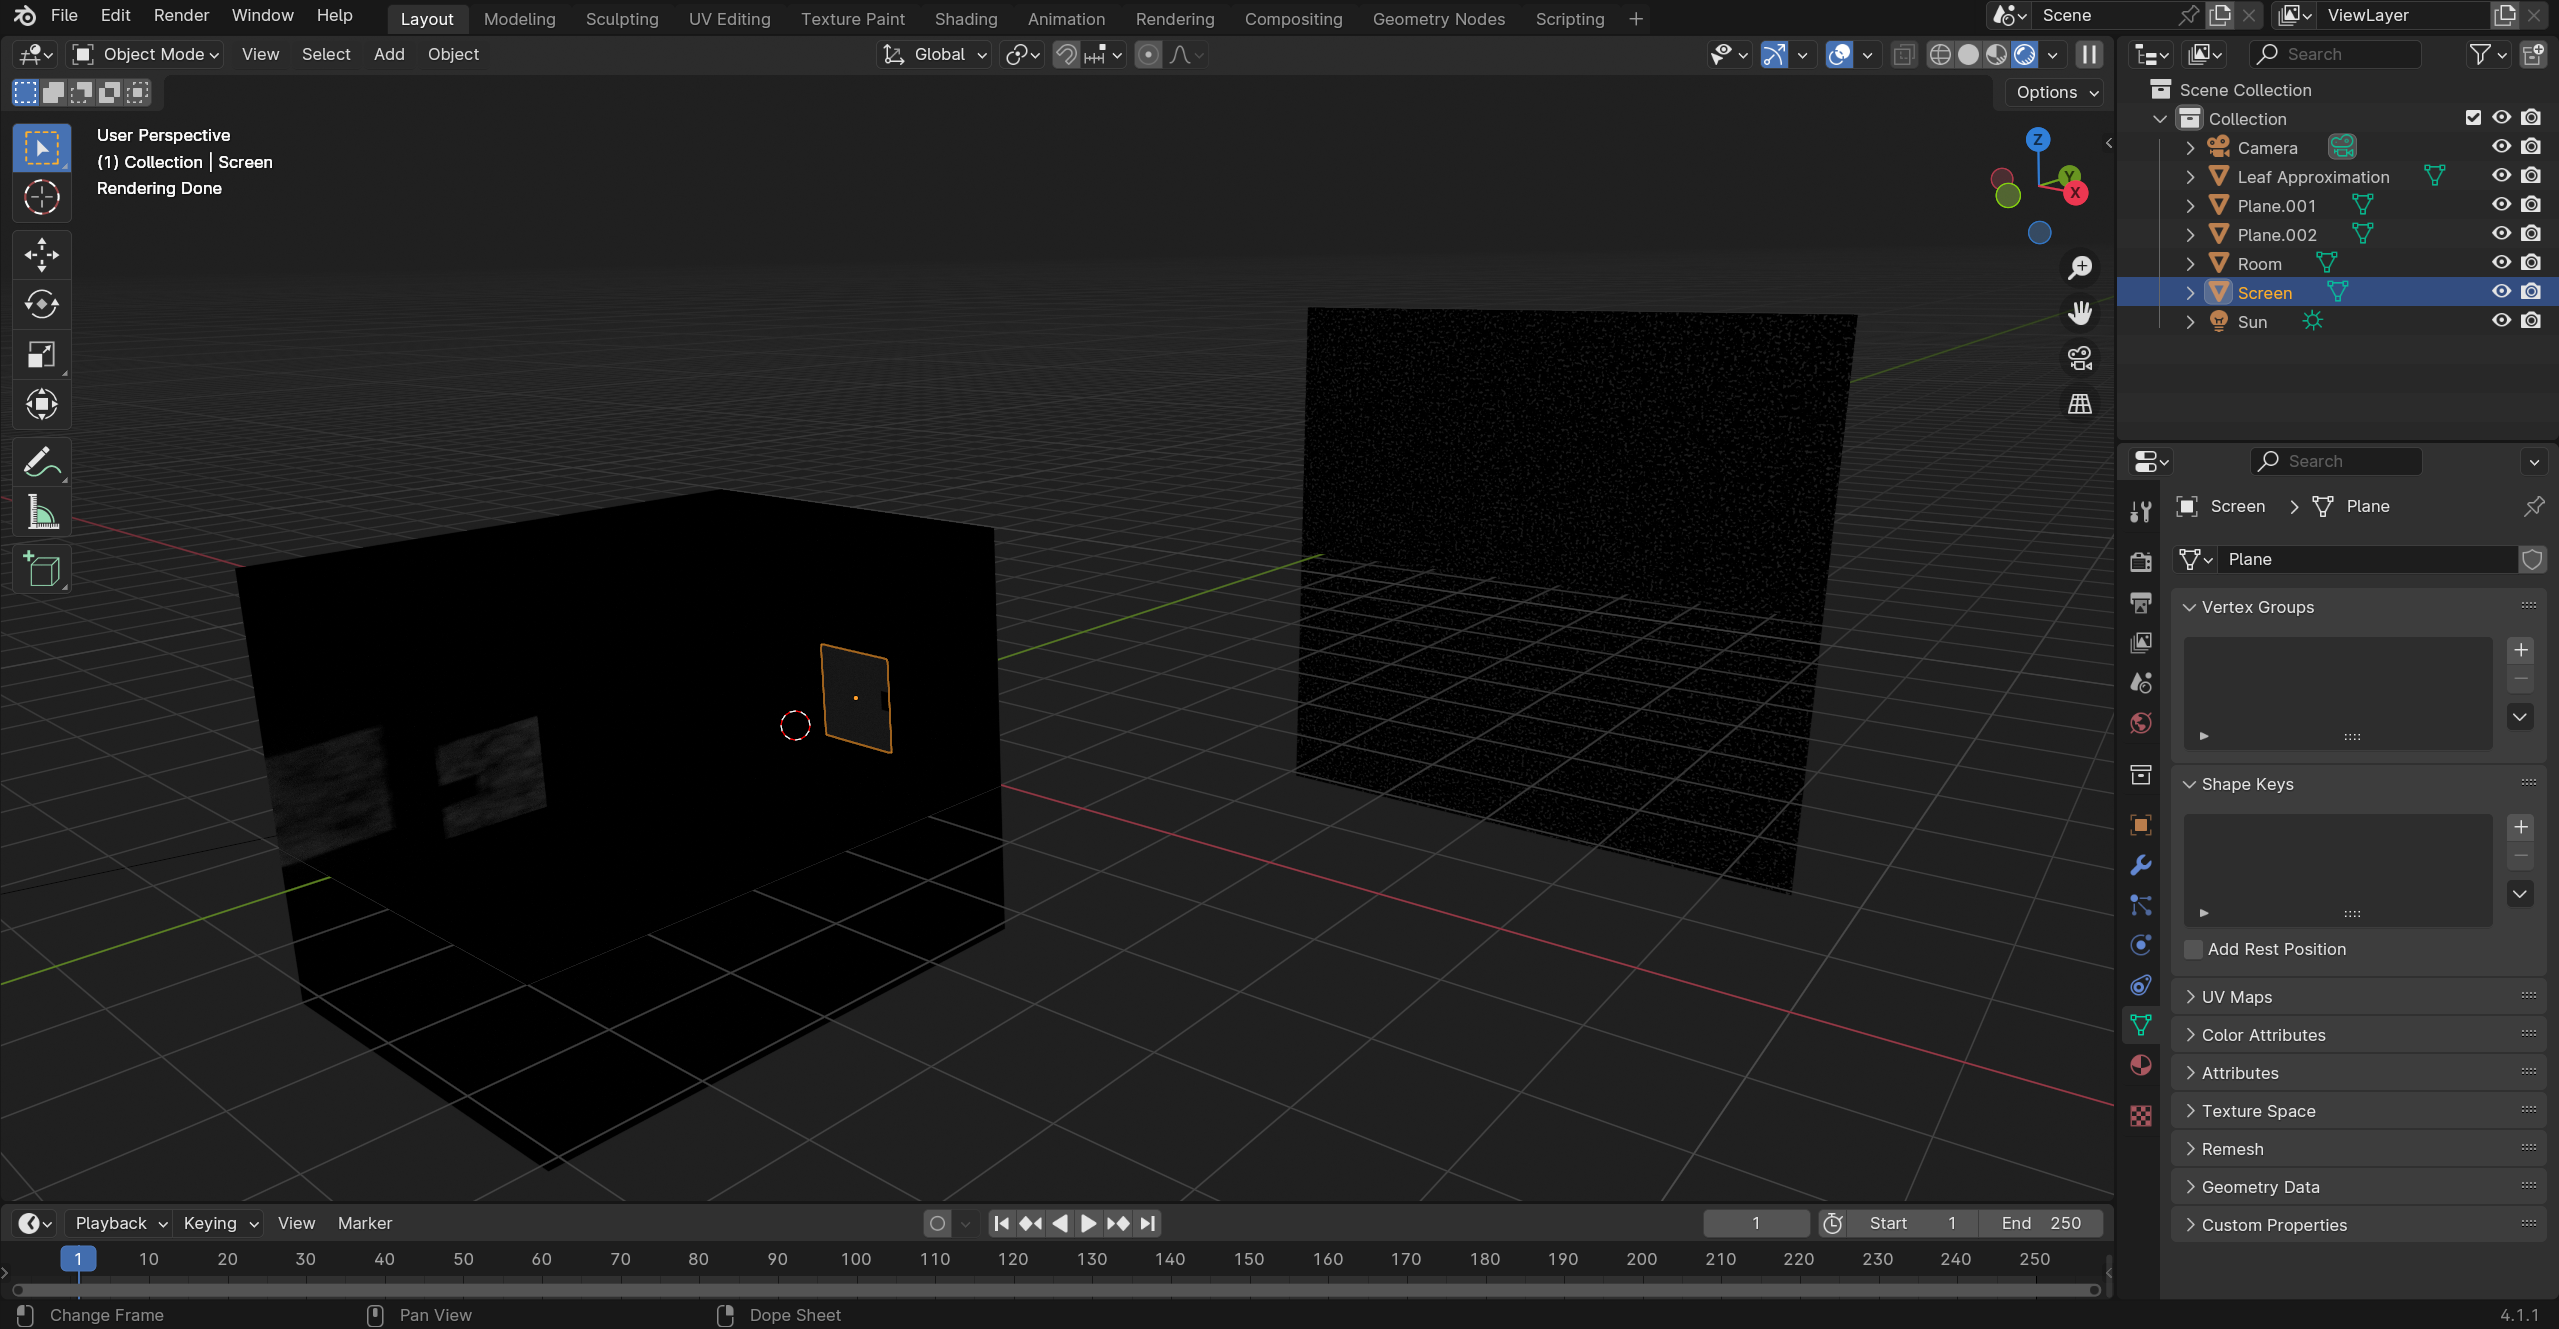The image size is (2559, 1329).
Task: Open the Particles properties tab
Action: tap(2141, 905)
